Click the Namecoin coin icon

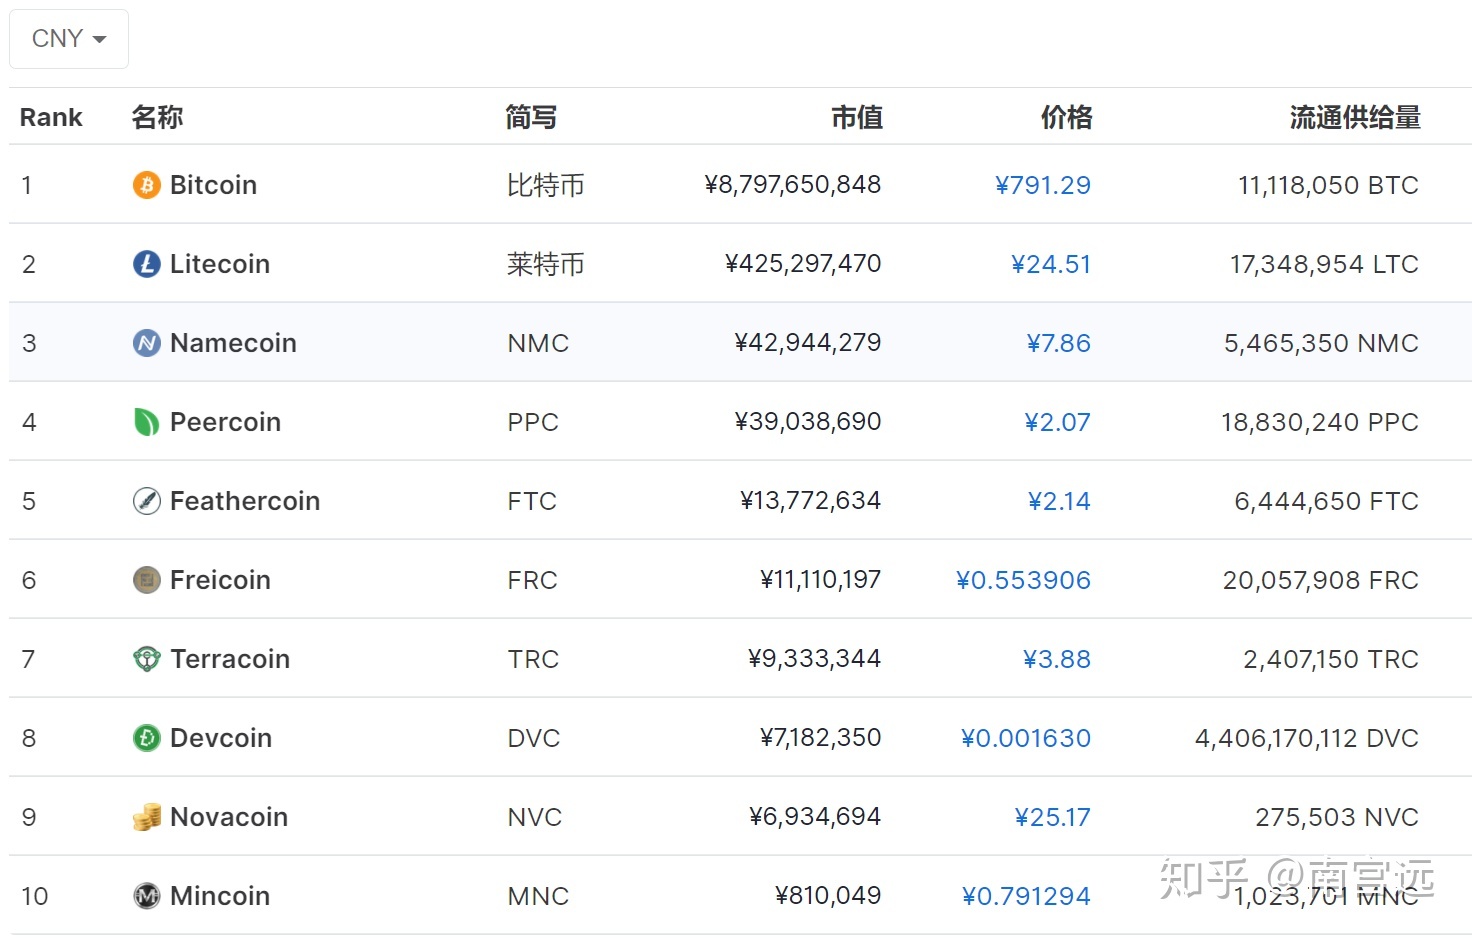pos(147,343)
